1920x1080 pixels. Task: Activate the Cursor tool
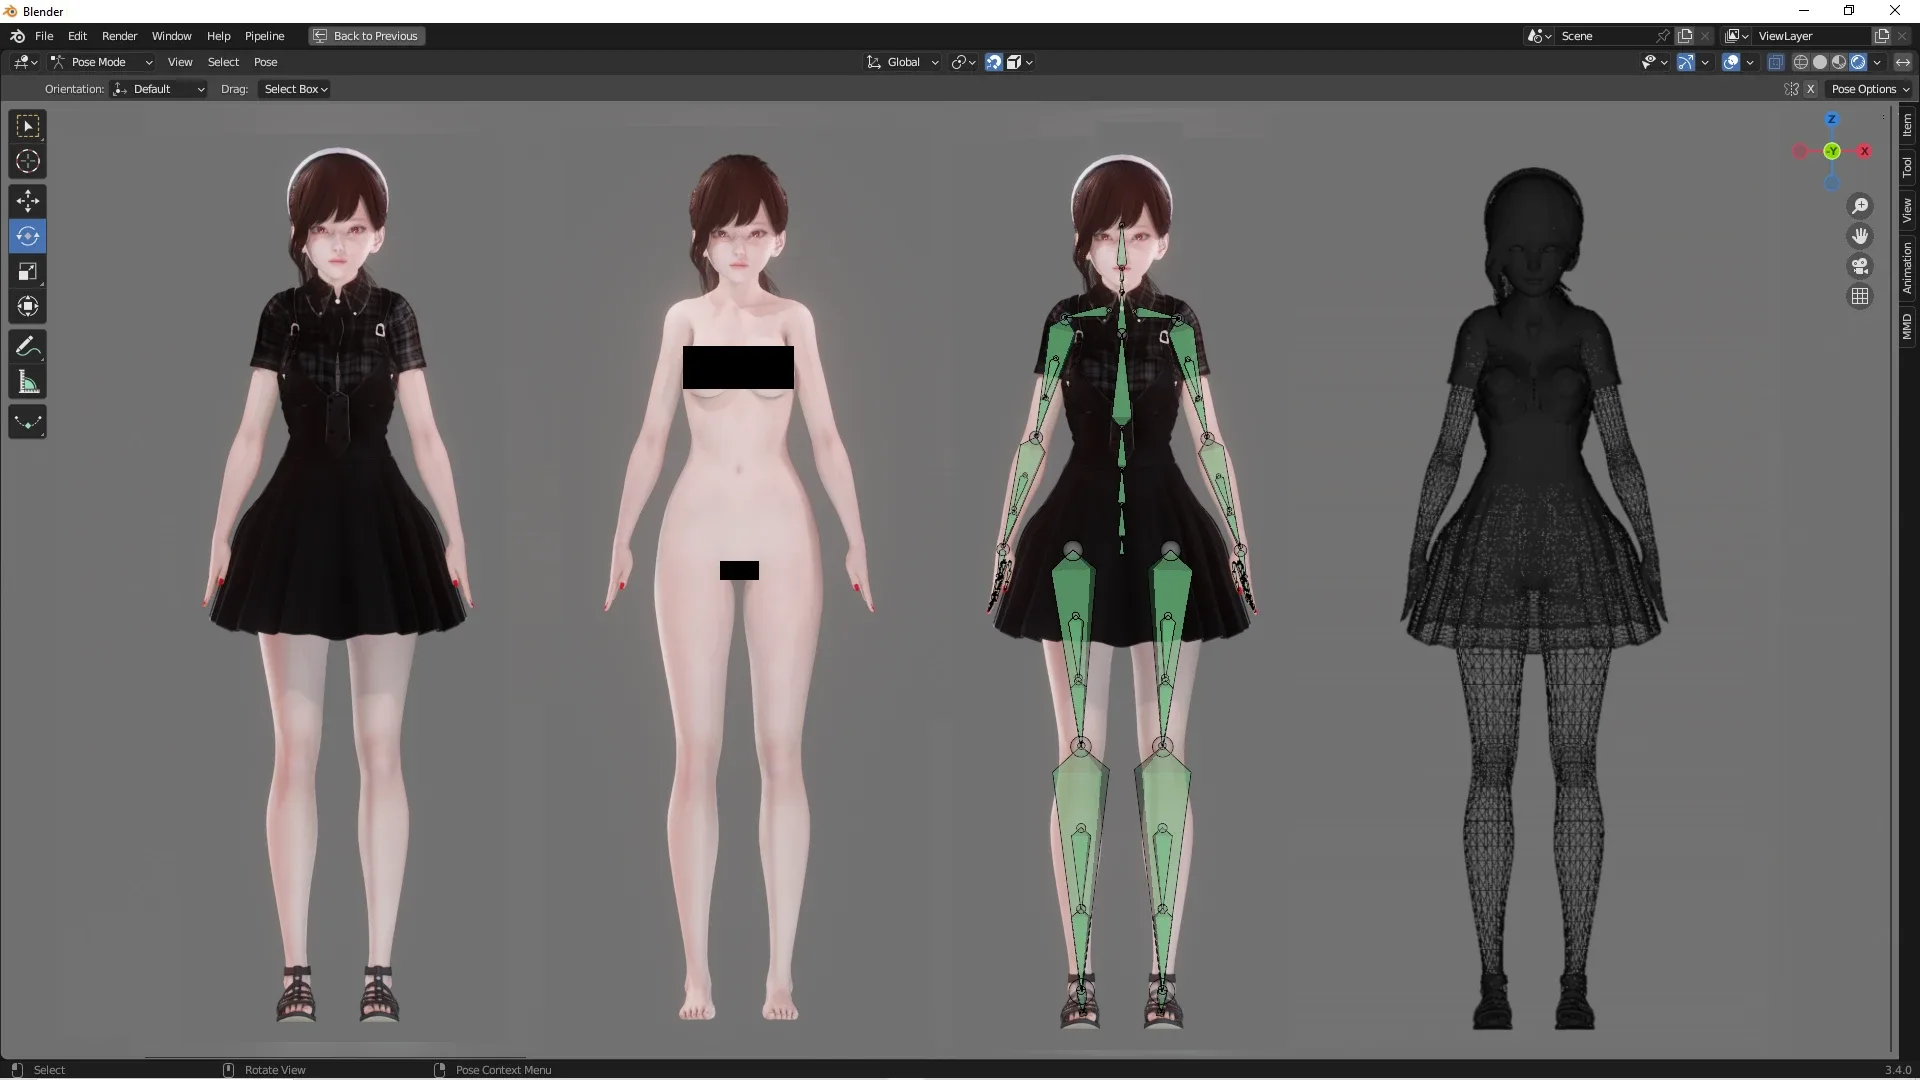tap(28, 161)
